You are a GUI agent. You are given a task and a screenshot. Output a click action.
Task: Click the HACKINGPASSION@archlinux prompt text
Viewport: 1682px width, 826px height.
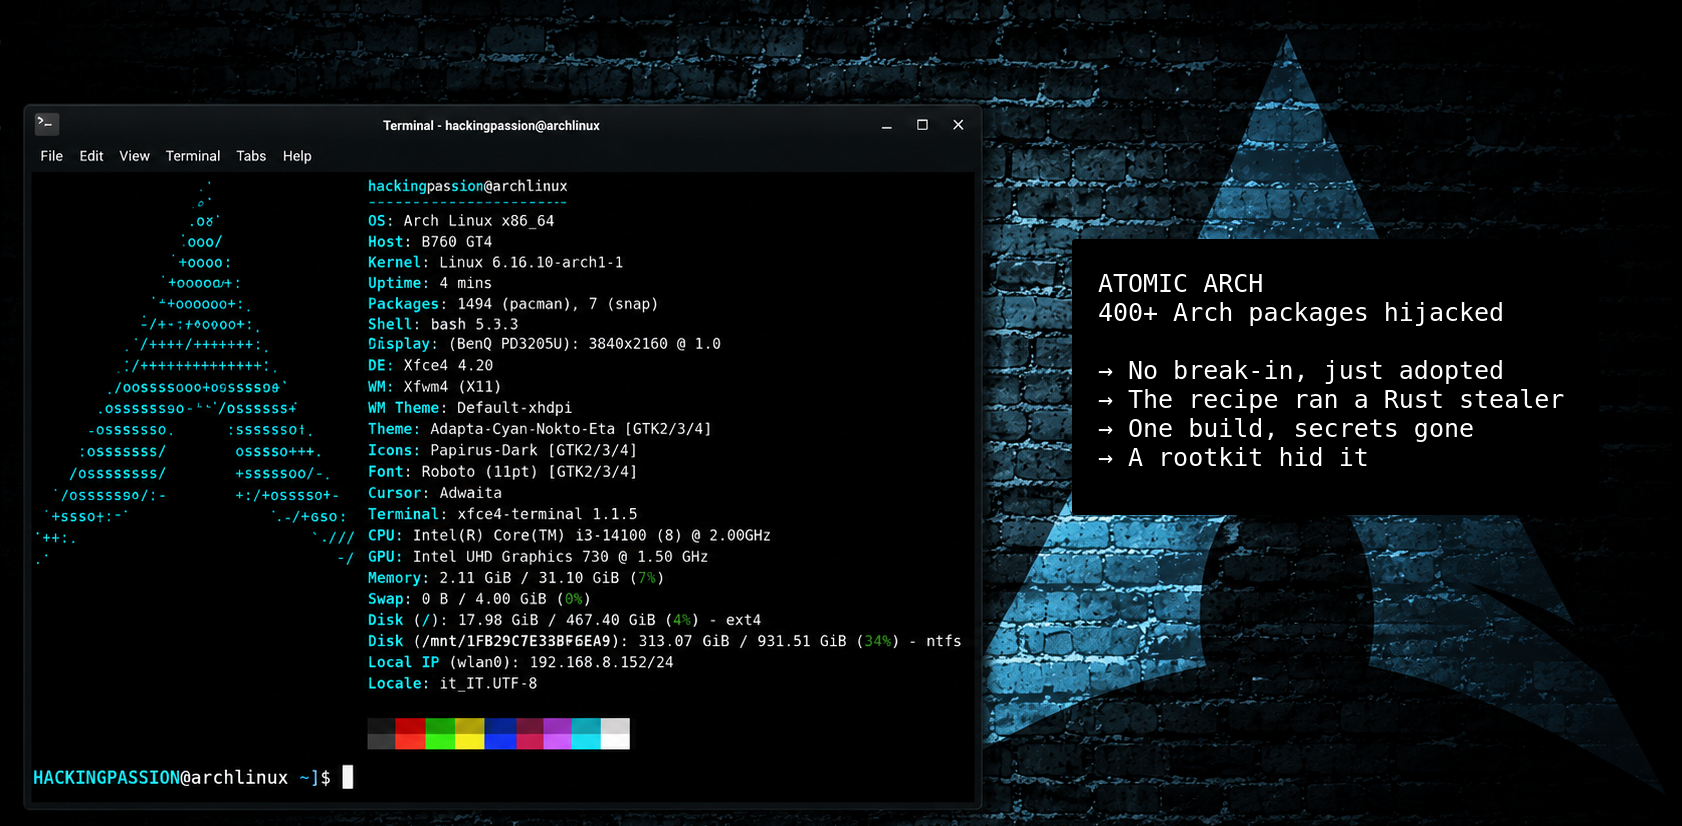(x=160, y=777)
